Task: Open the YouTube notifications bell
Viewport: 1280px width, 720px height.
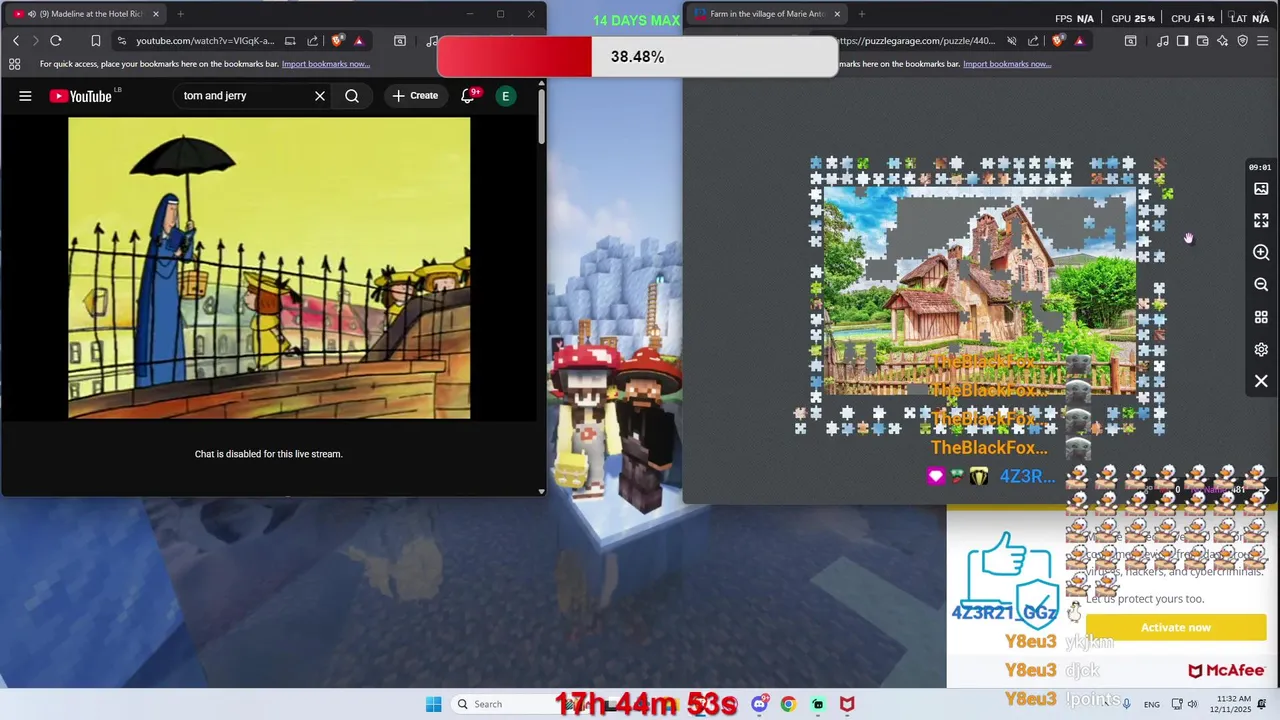Action: pyautogui.click(x=468, y=96)
